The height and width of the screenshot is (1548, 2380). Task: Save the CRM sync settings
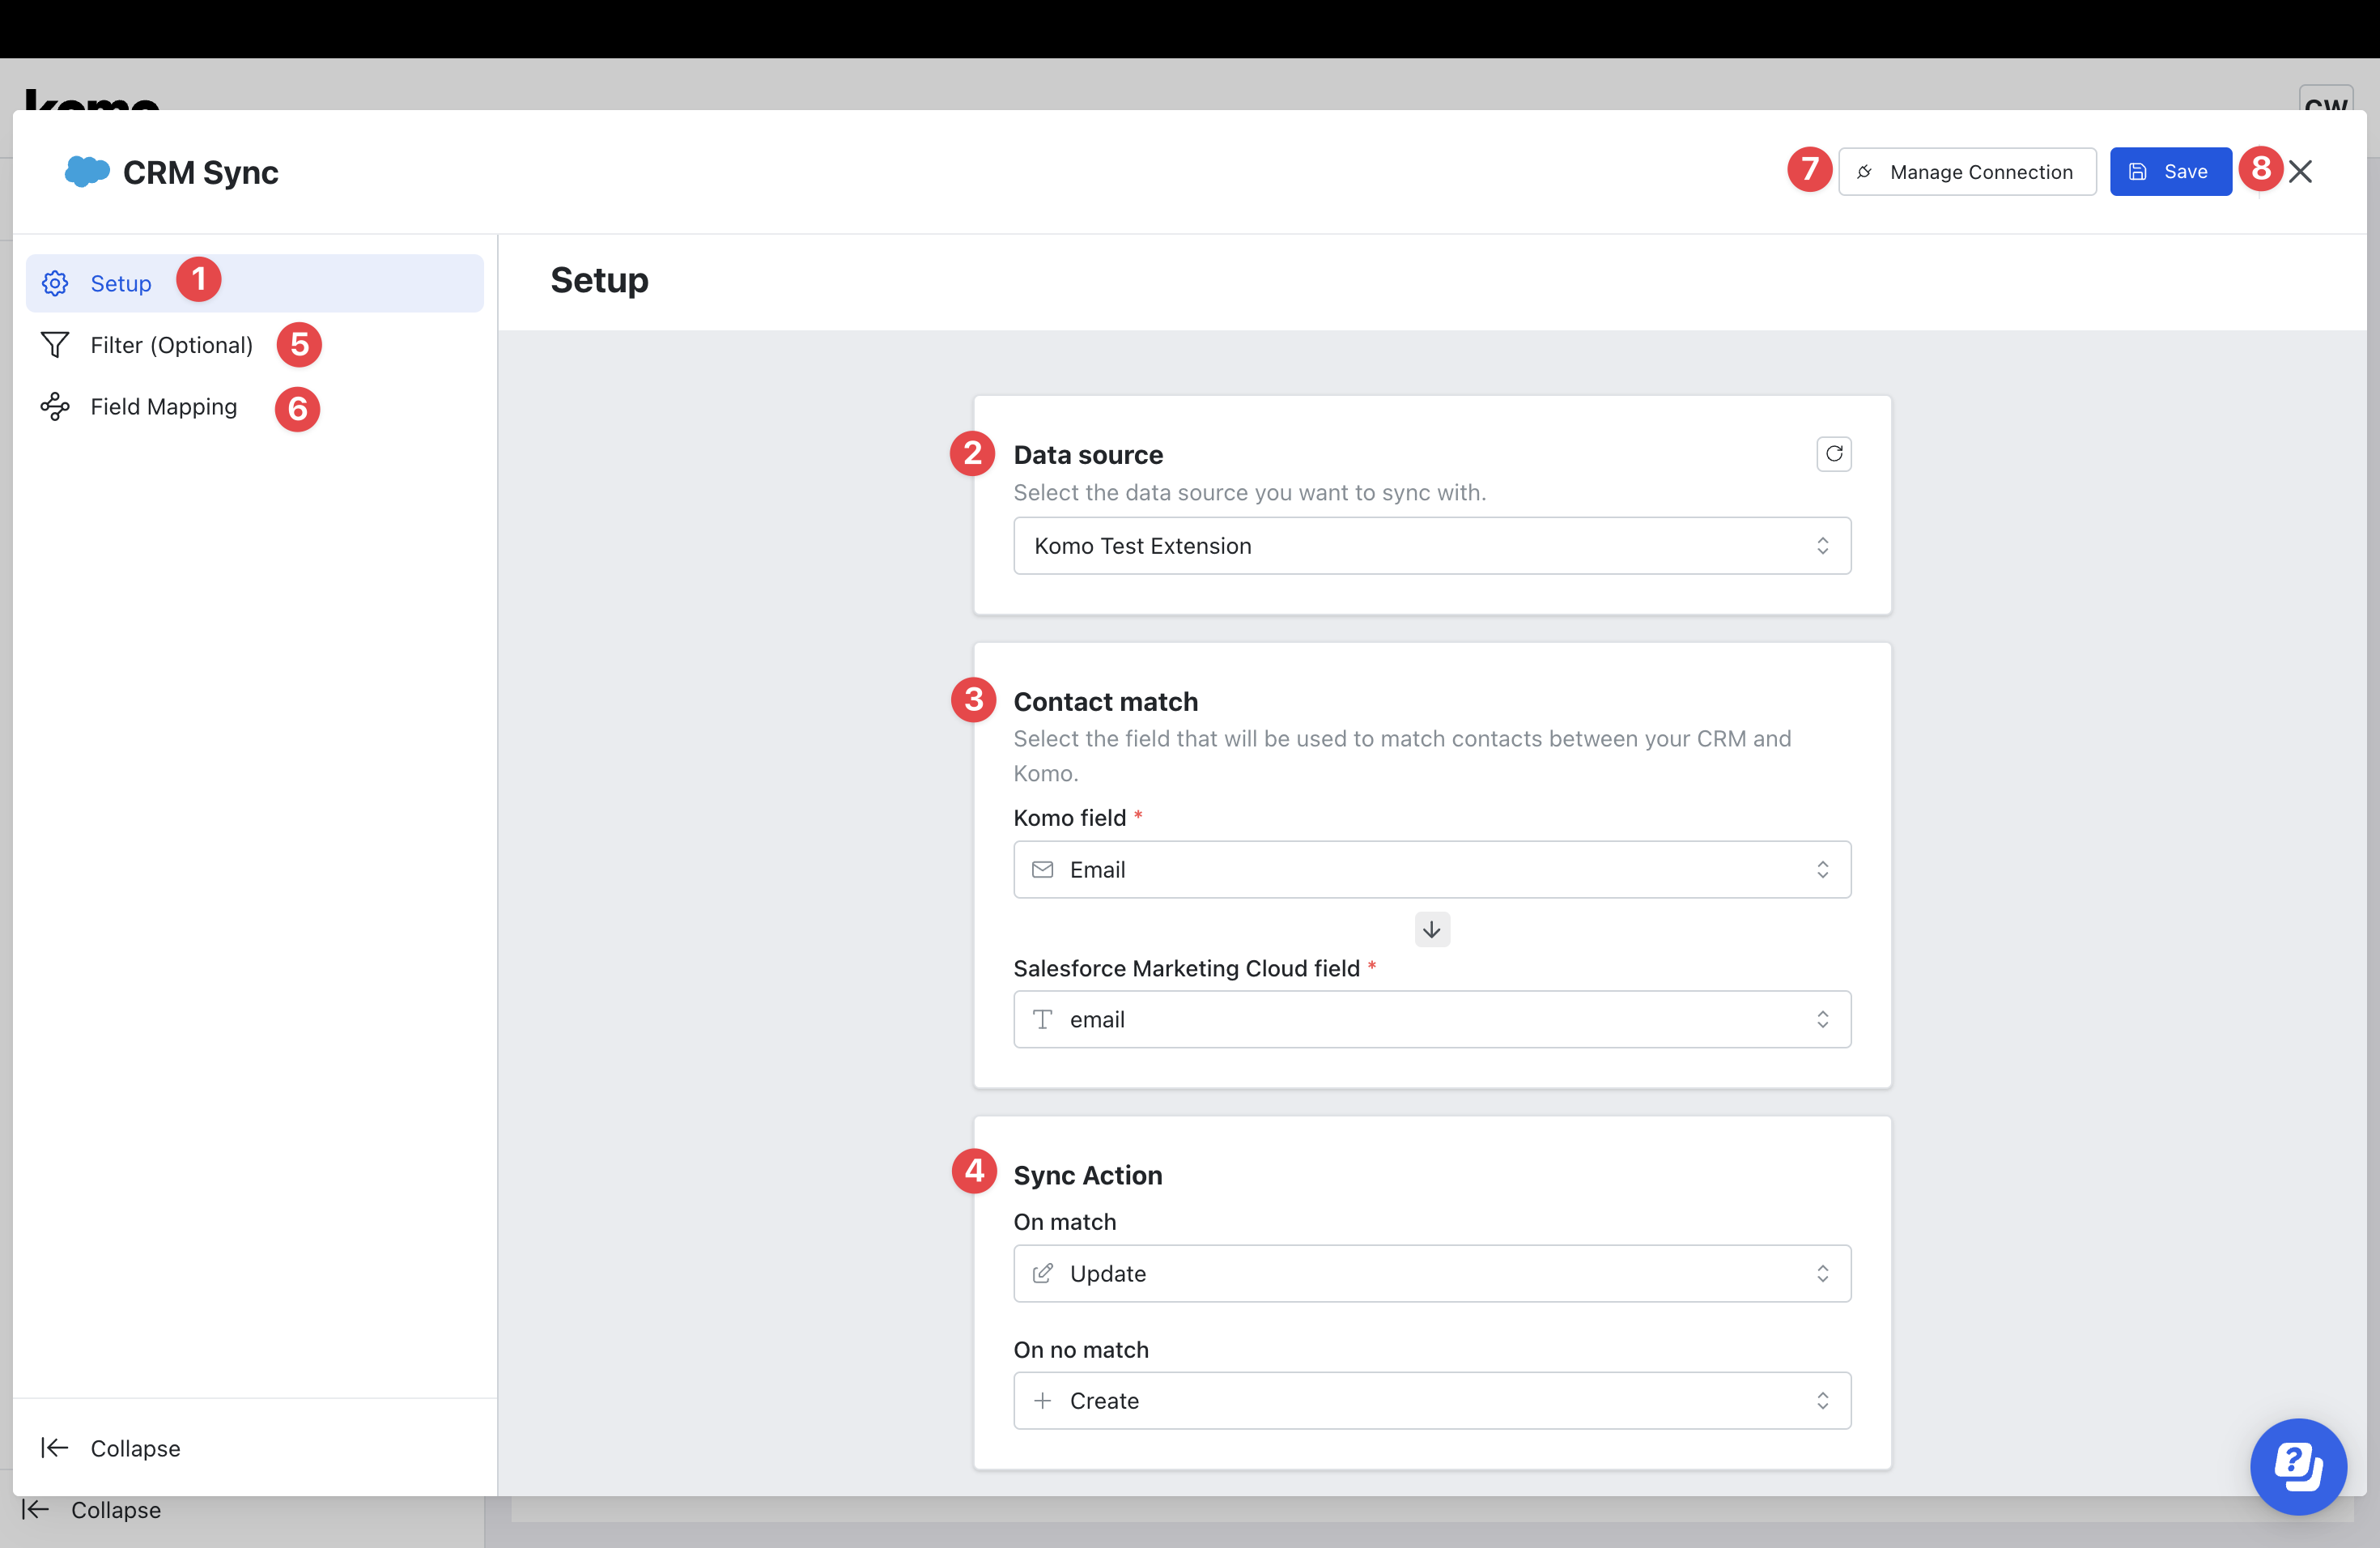pos(2170,172)
